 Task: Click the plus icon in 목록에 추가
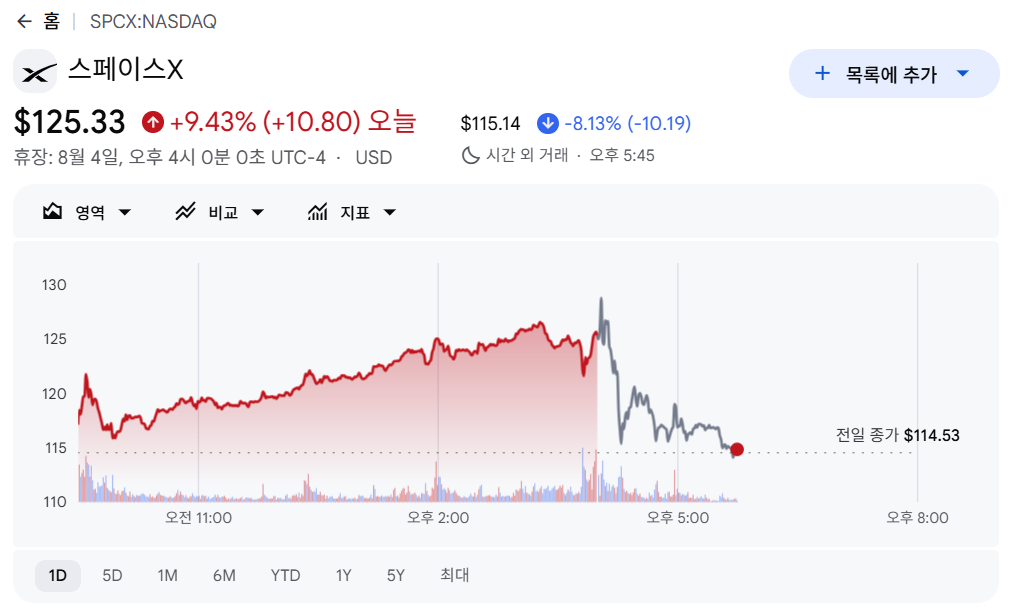coord(822,73)
